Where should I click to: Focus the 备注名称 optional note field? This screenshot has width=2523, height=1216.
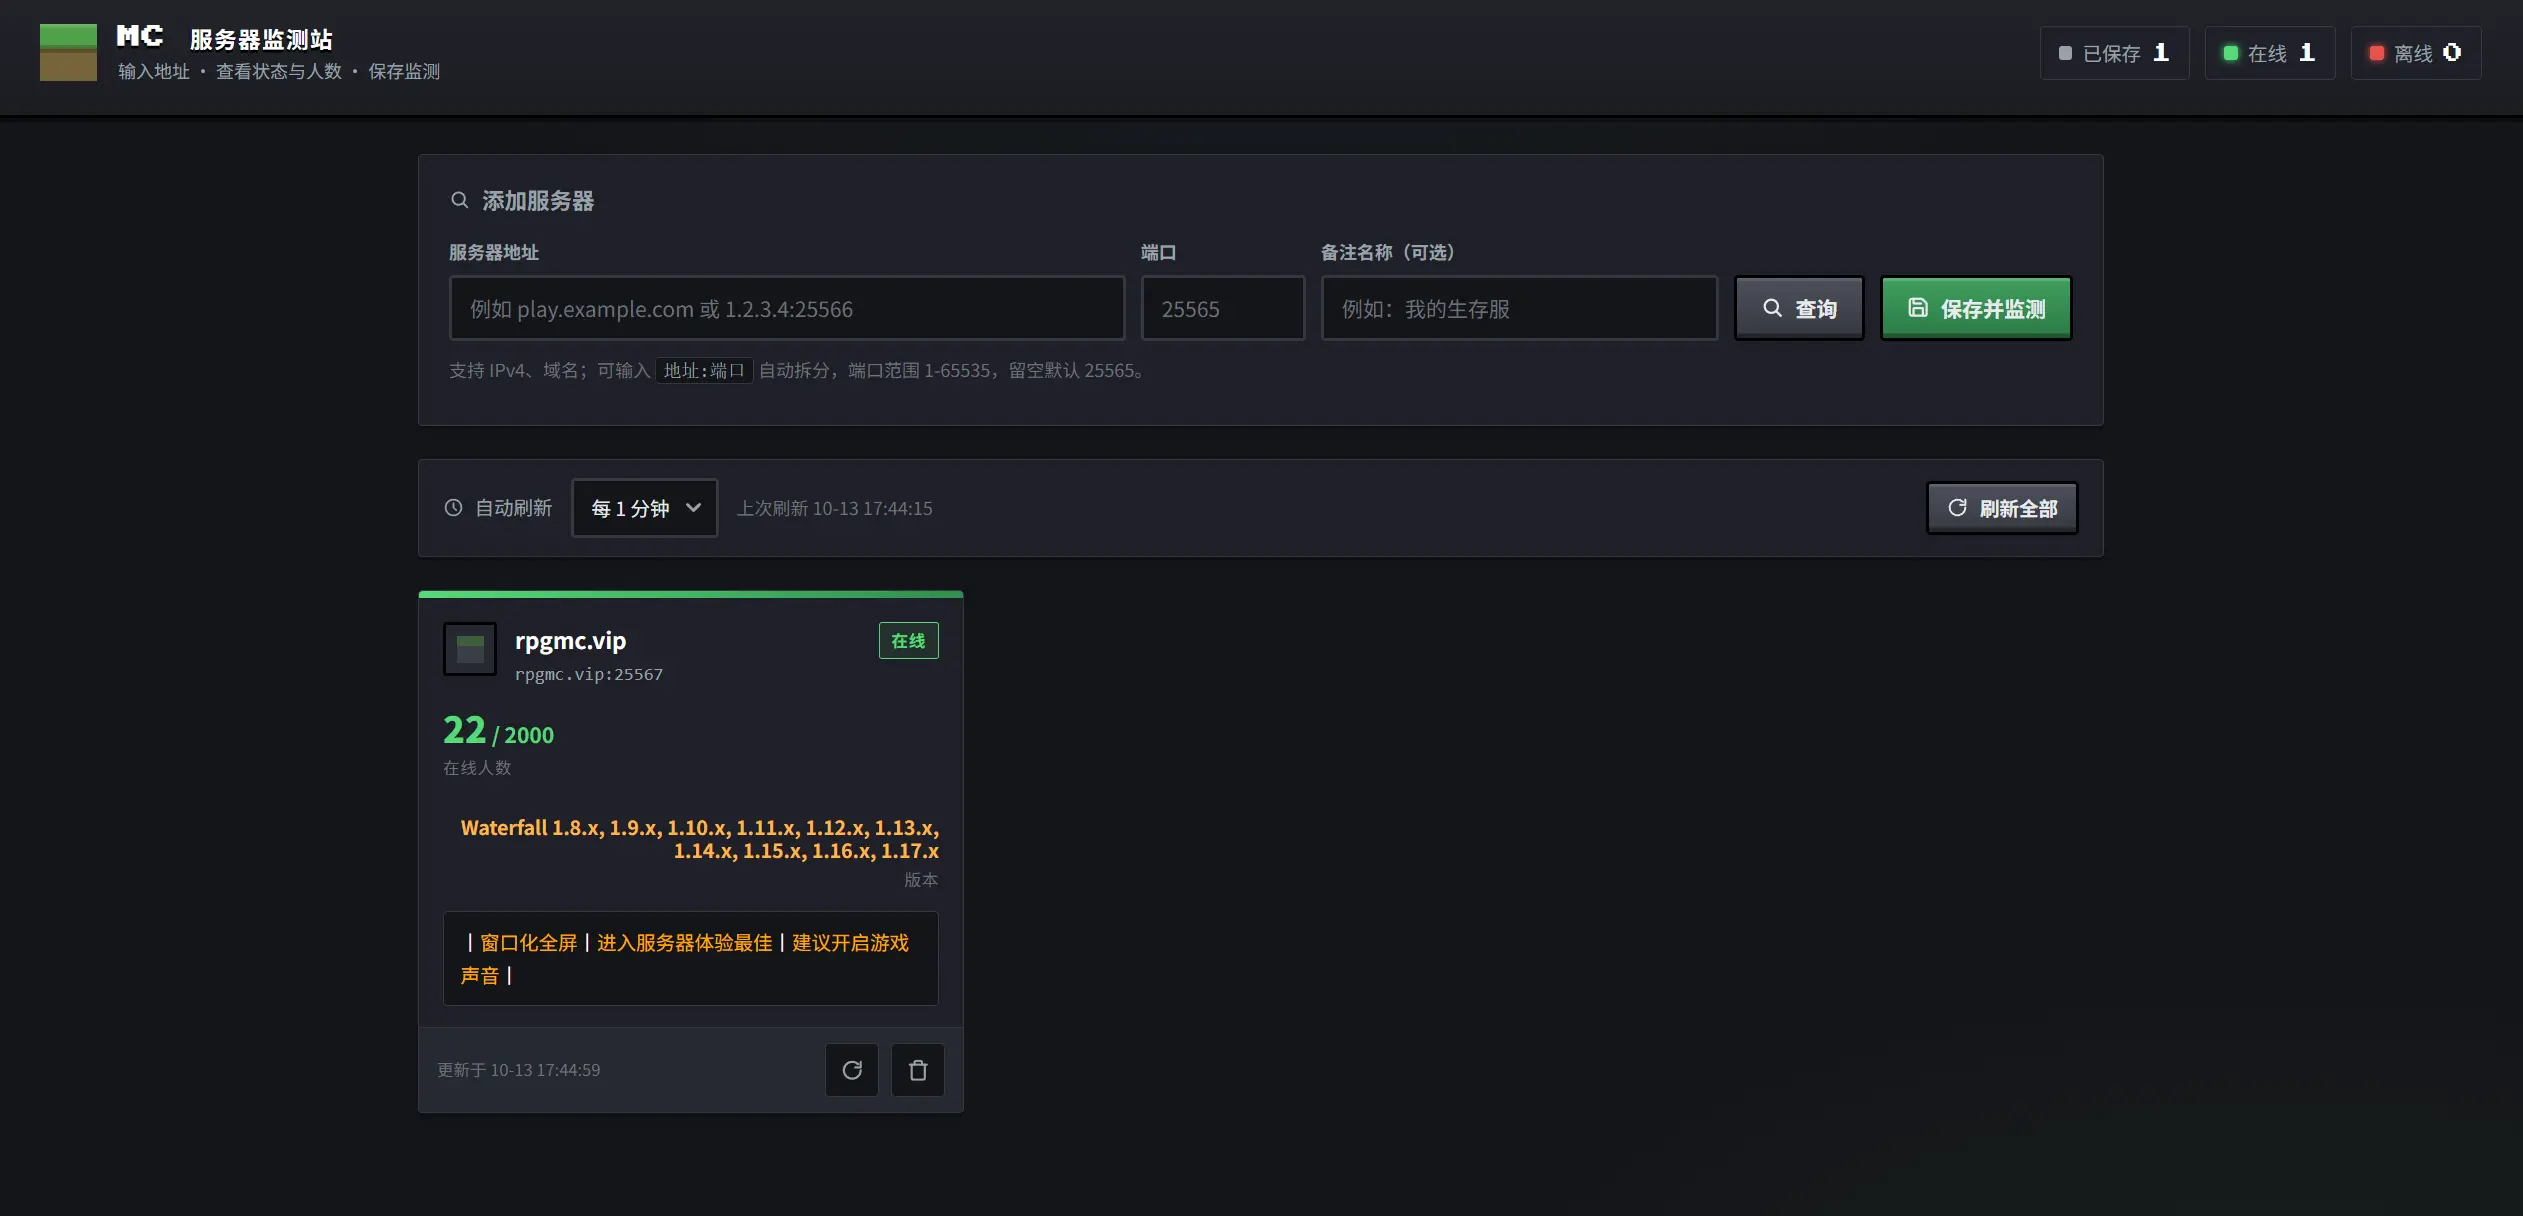click(x=1520, y=308)
